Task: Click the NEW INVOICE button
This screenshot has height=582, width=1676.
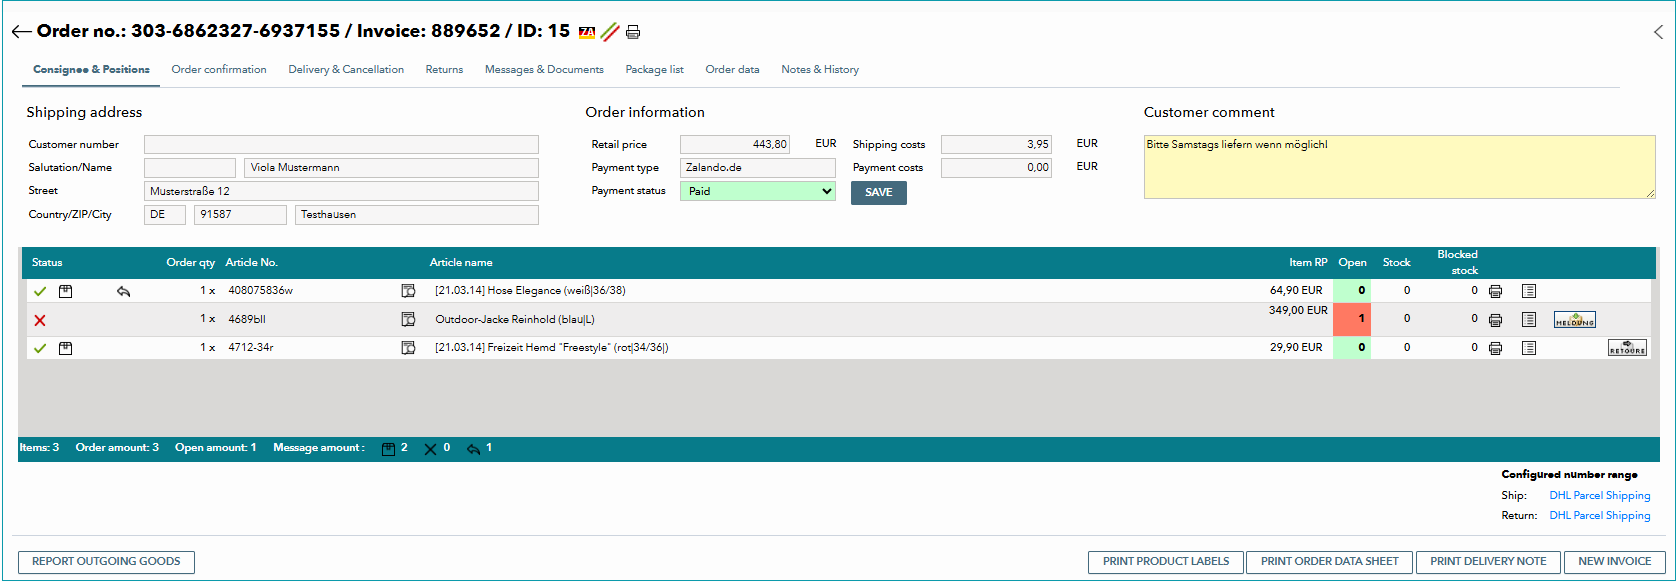Action: (1615, 562)
